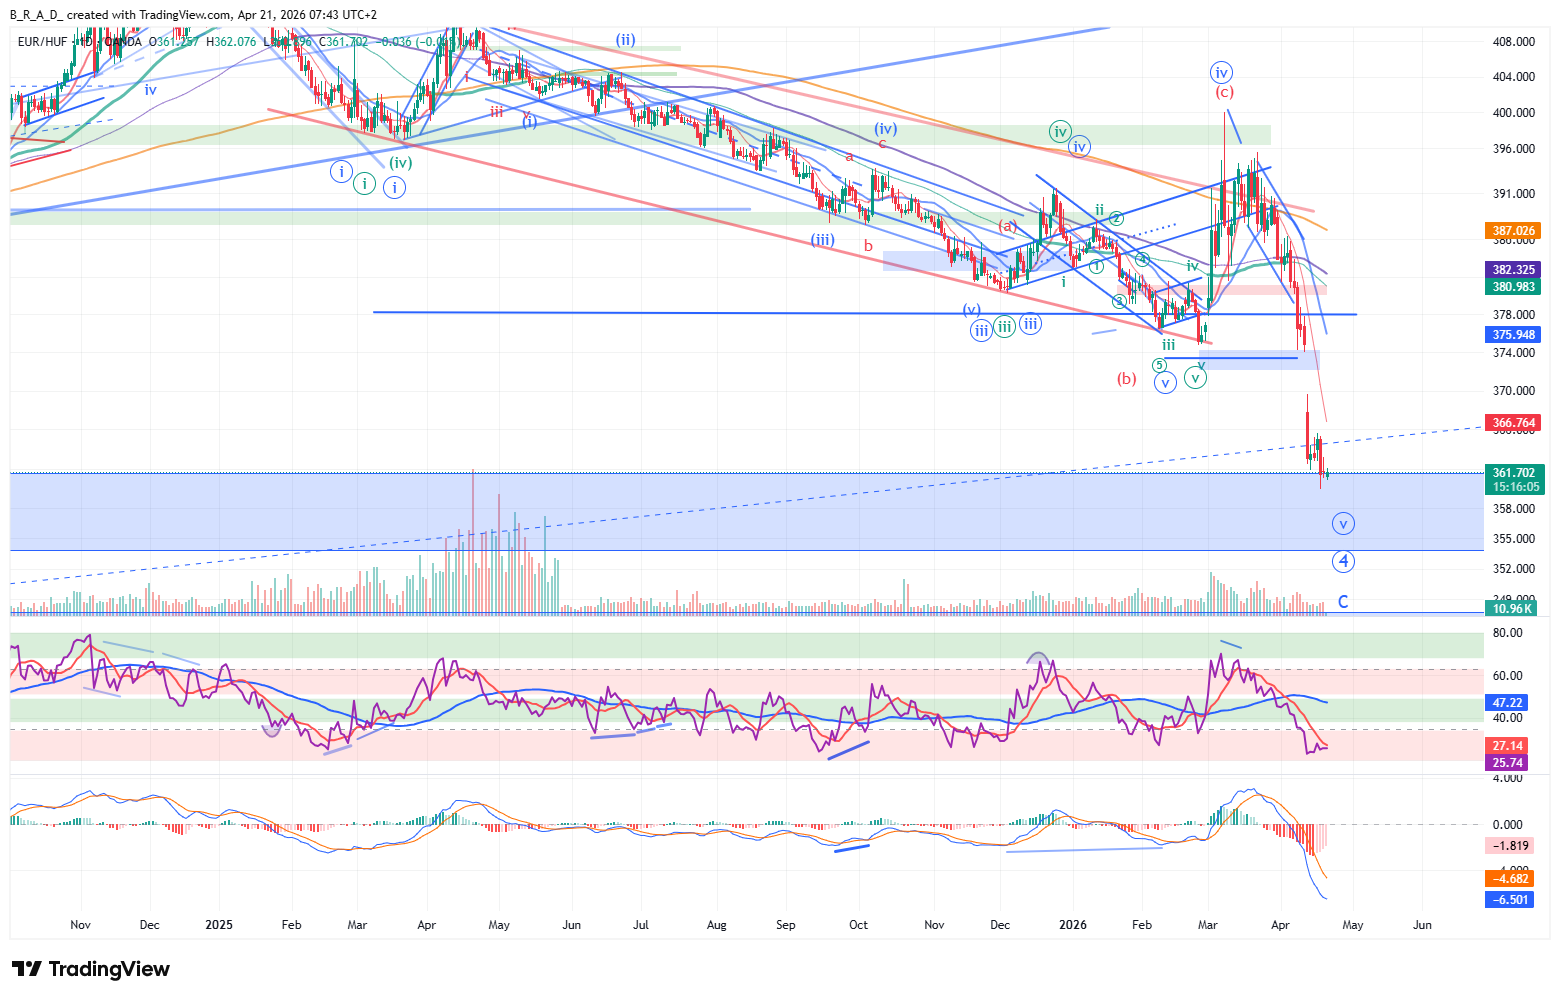The width and height of the screenshot is (1560, 999).
Task: Click the circled blue iv above red (c)
Action: [x=1220, y=72]
